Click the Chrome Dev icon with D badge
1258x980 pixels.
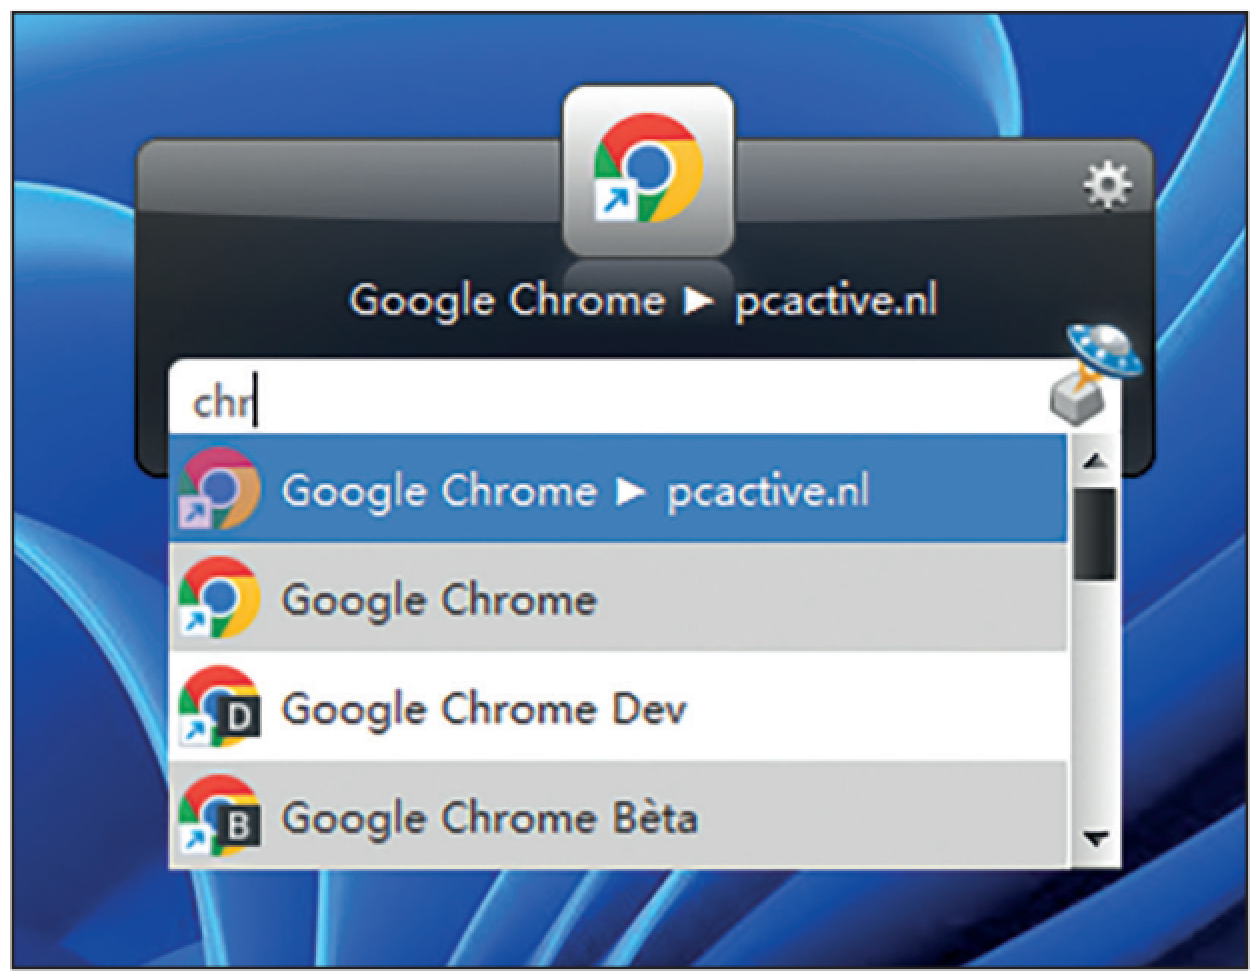click(219, 707)
